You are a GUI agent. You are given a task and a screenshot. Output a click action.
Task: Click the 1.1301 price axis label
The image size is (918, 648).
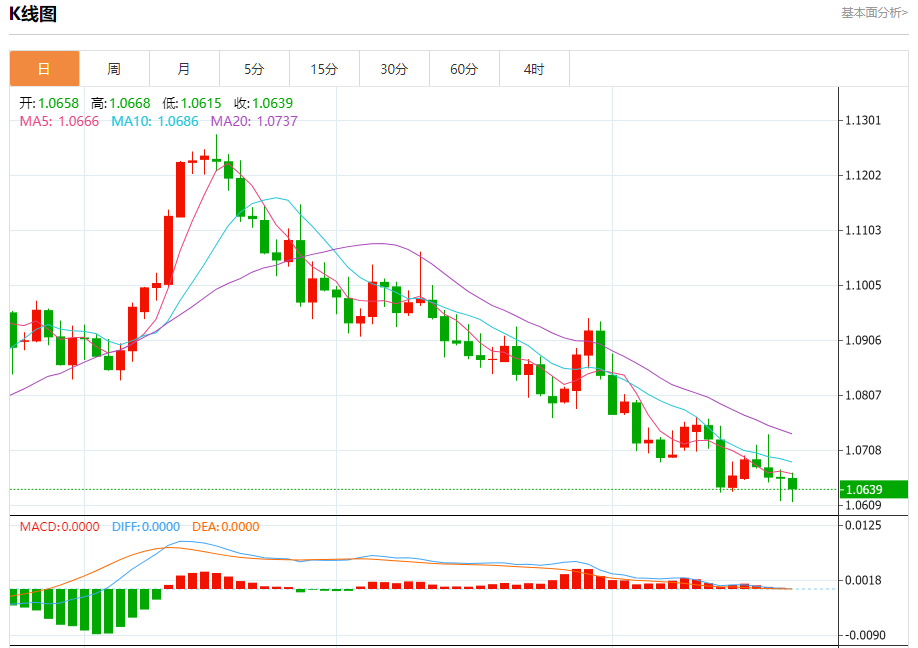(863, 121)
